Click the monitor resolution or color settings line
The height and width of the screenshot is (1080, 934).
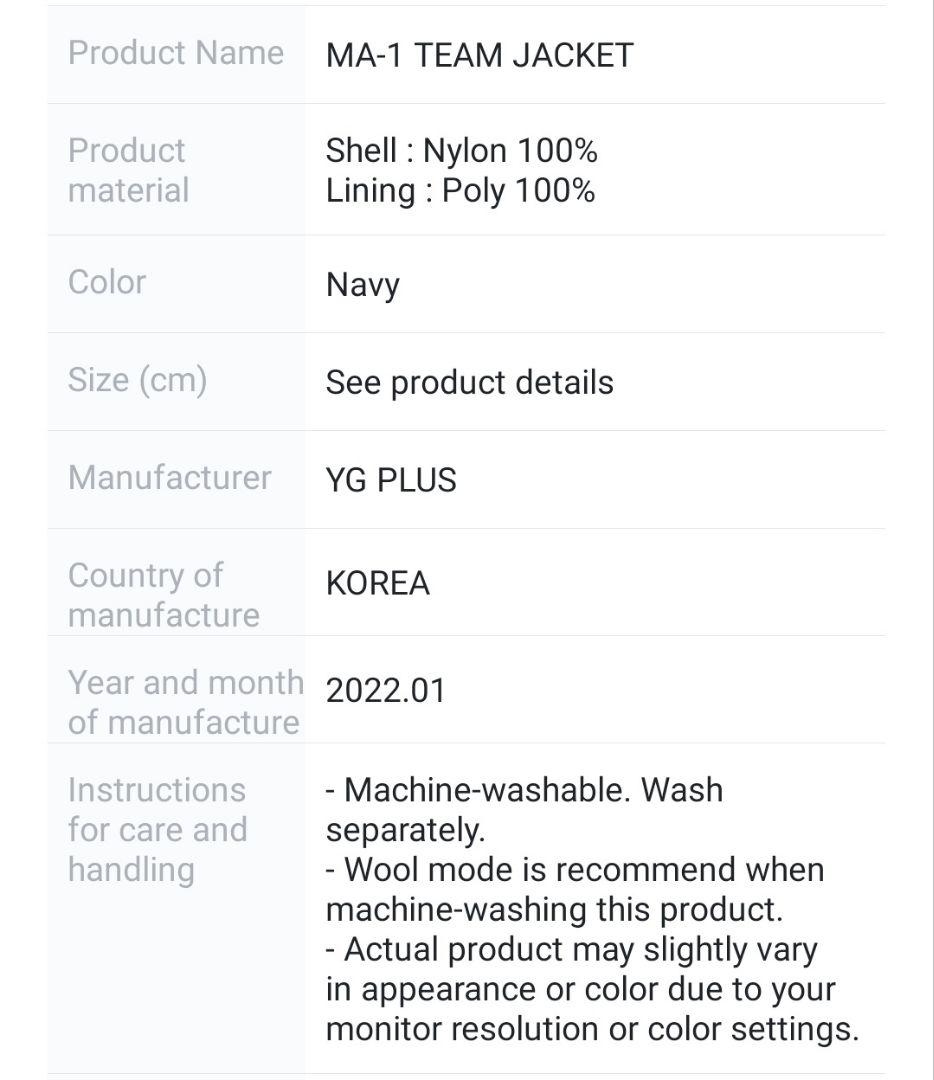click(x=592, y=1029)
